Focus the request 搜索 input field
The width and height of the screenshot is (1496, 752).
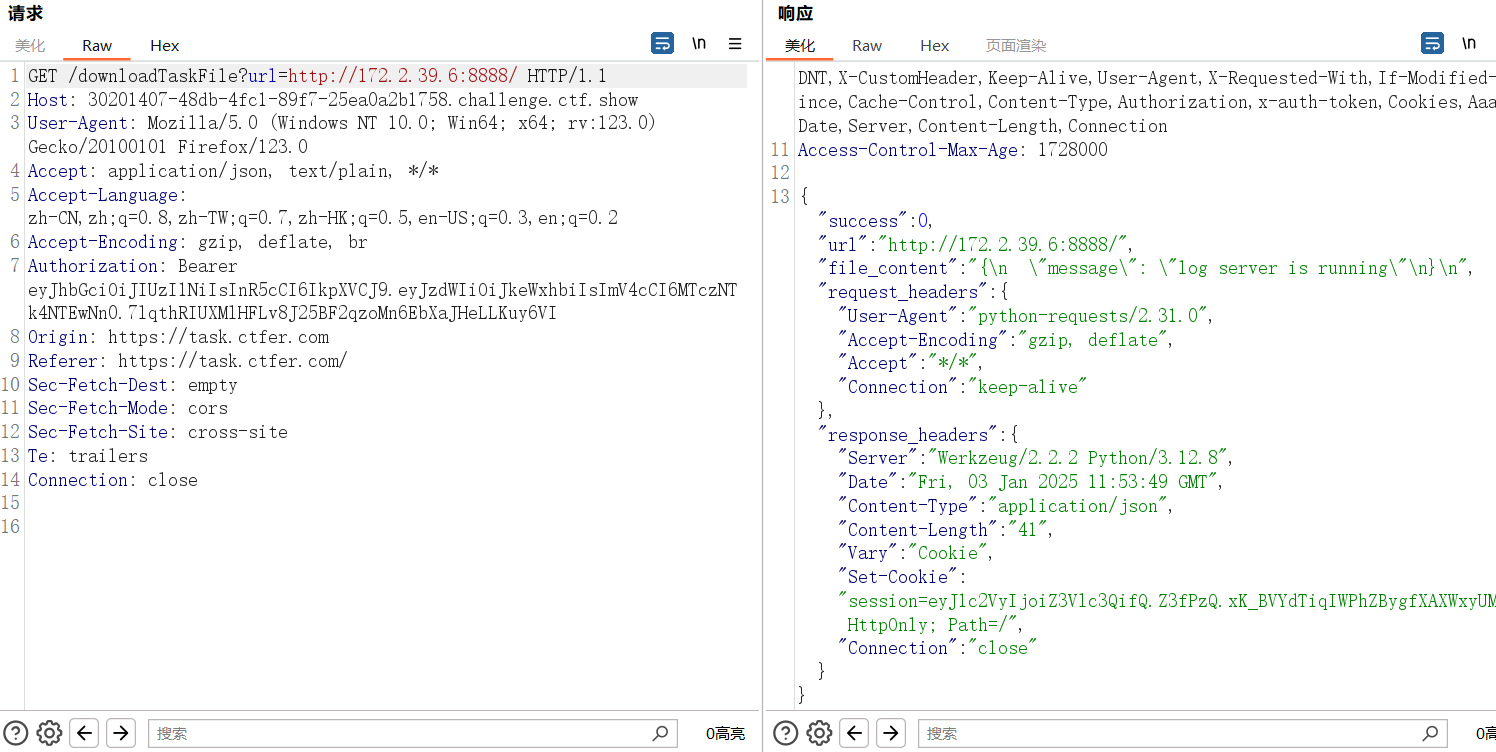click(412, 733)
